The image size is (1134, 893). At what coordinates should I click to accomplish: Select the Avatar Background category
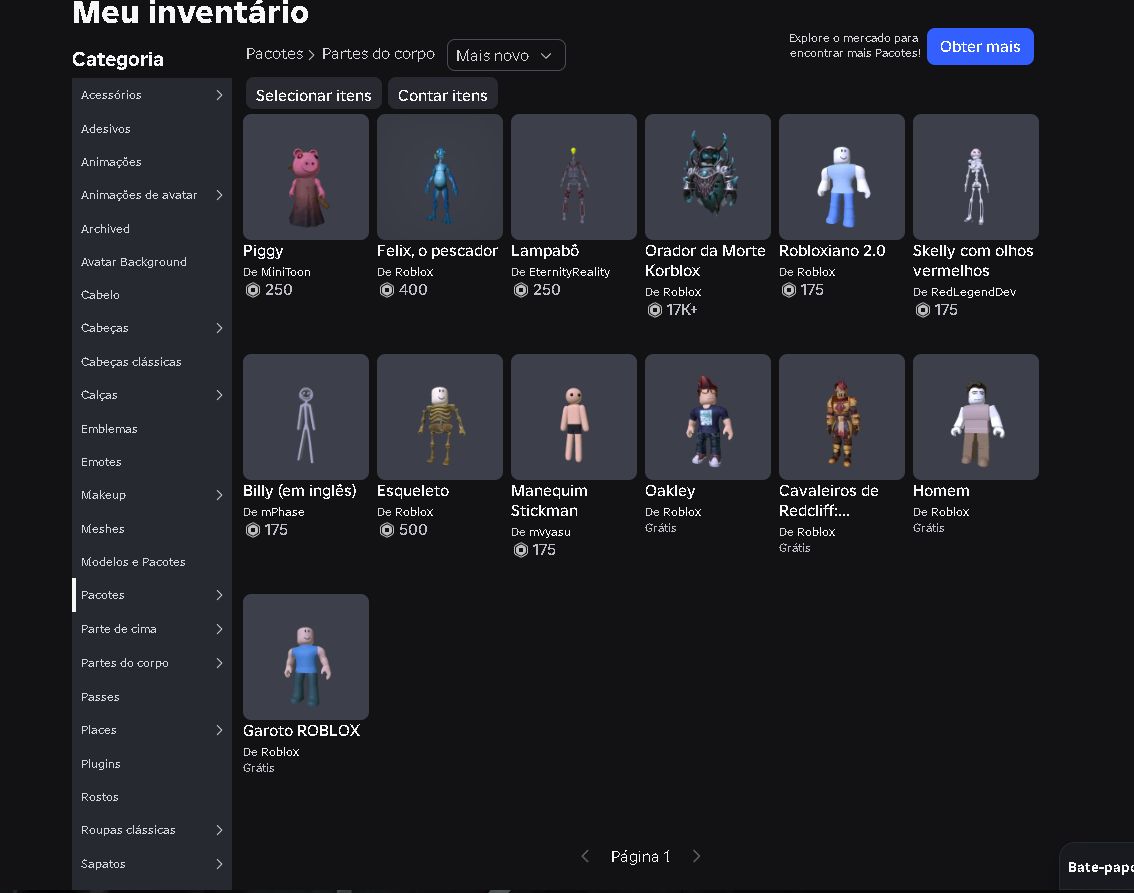(152, 262)
